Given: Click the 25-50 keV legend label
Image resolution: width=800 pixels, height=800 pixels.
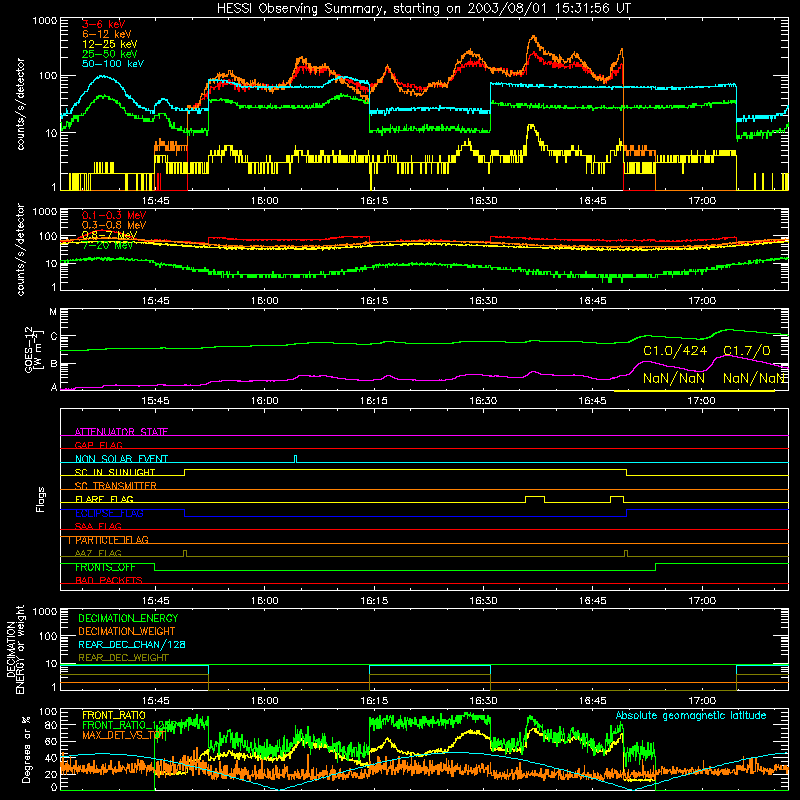Looking at the screenshot, I should pyautogui.click(x=110, y=54).
